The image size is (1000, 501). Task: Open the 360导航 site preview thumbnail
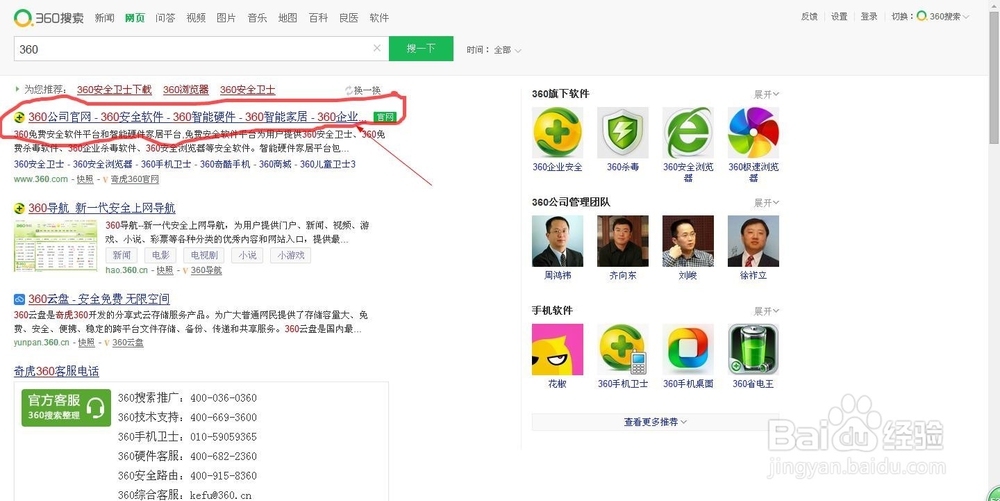(x=55, y=246)
